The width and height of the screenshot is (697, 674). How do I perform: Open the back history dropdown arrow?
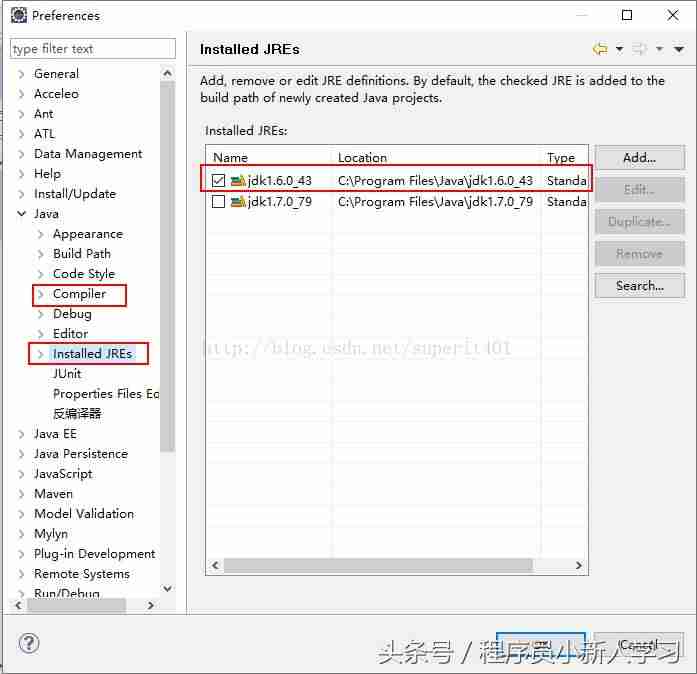pyautogui.click(x=619, y=49)
